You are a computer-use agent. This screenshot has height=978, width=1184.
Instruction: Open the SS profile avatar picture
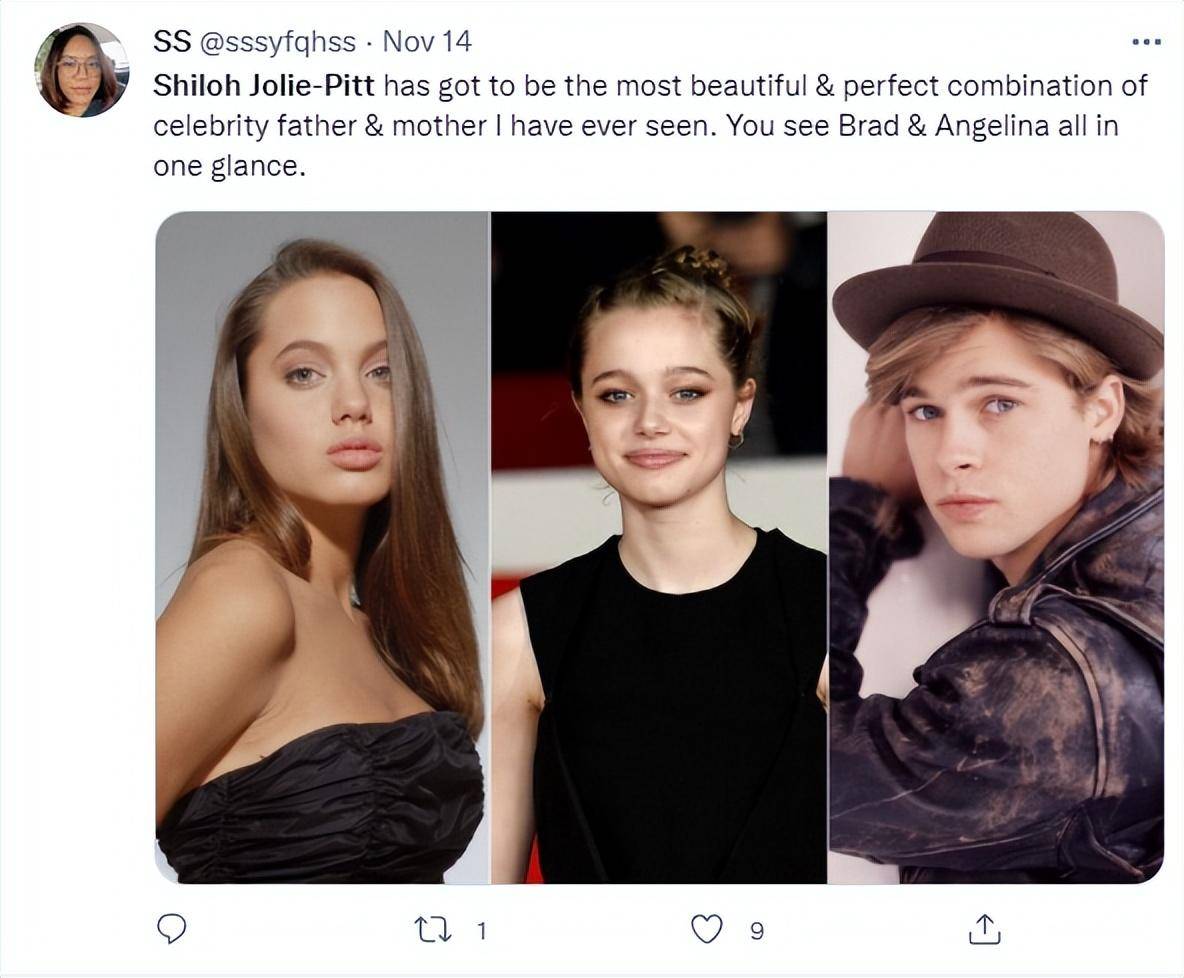82,69
